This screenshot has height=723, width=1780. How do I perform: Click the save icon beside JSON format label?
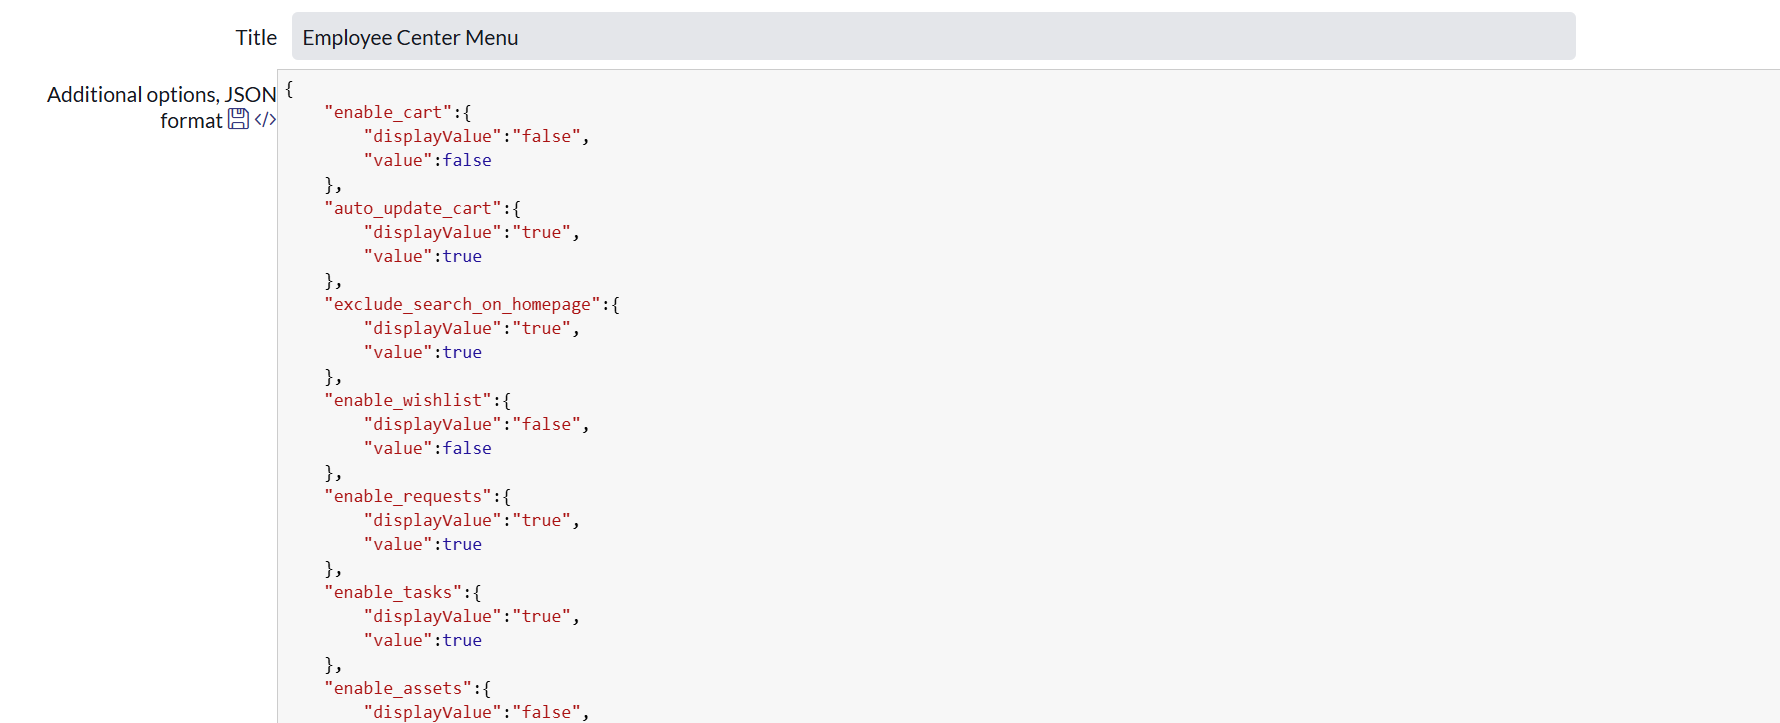238,119
